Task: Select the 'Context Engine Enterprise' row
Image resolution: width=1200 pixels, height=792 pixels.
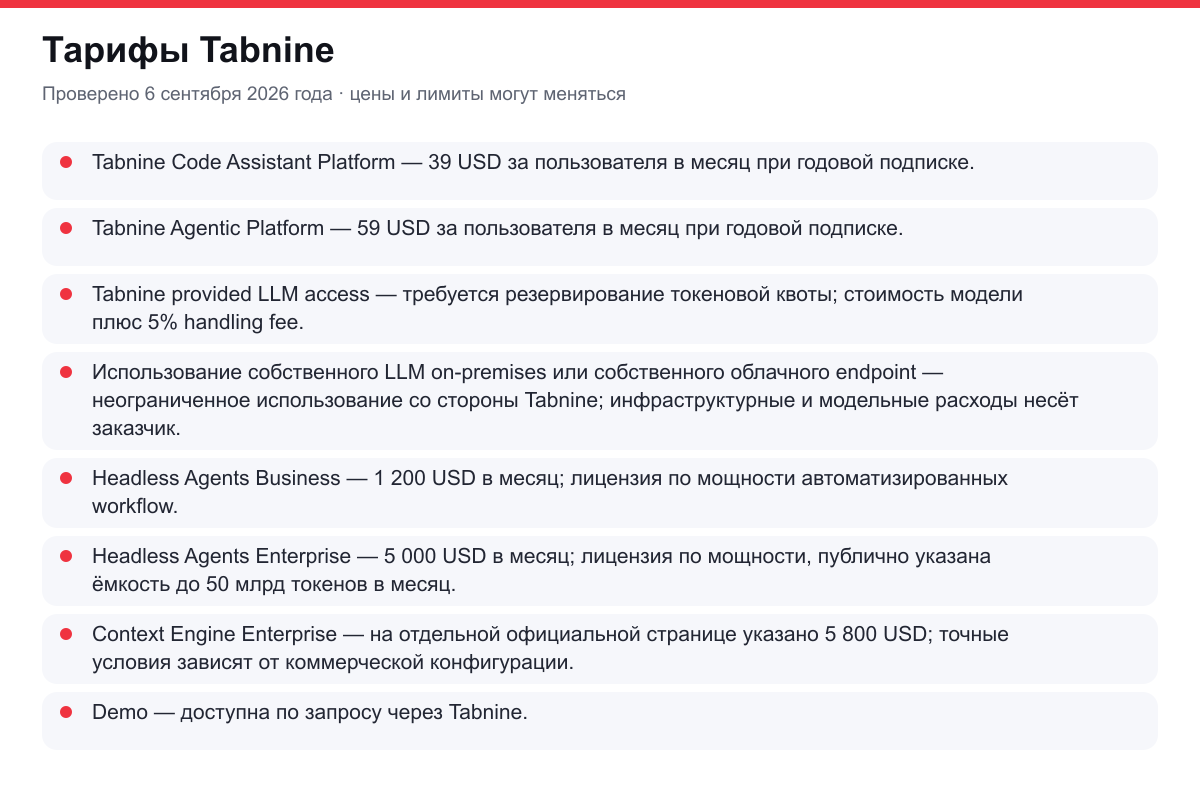Action: [600, 649]
